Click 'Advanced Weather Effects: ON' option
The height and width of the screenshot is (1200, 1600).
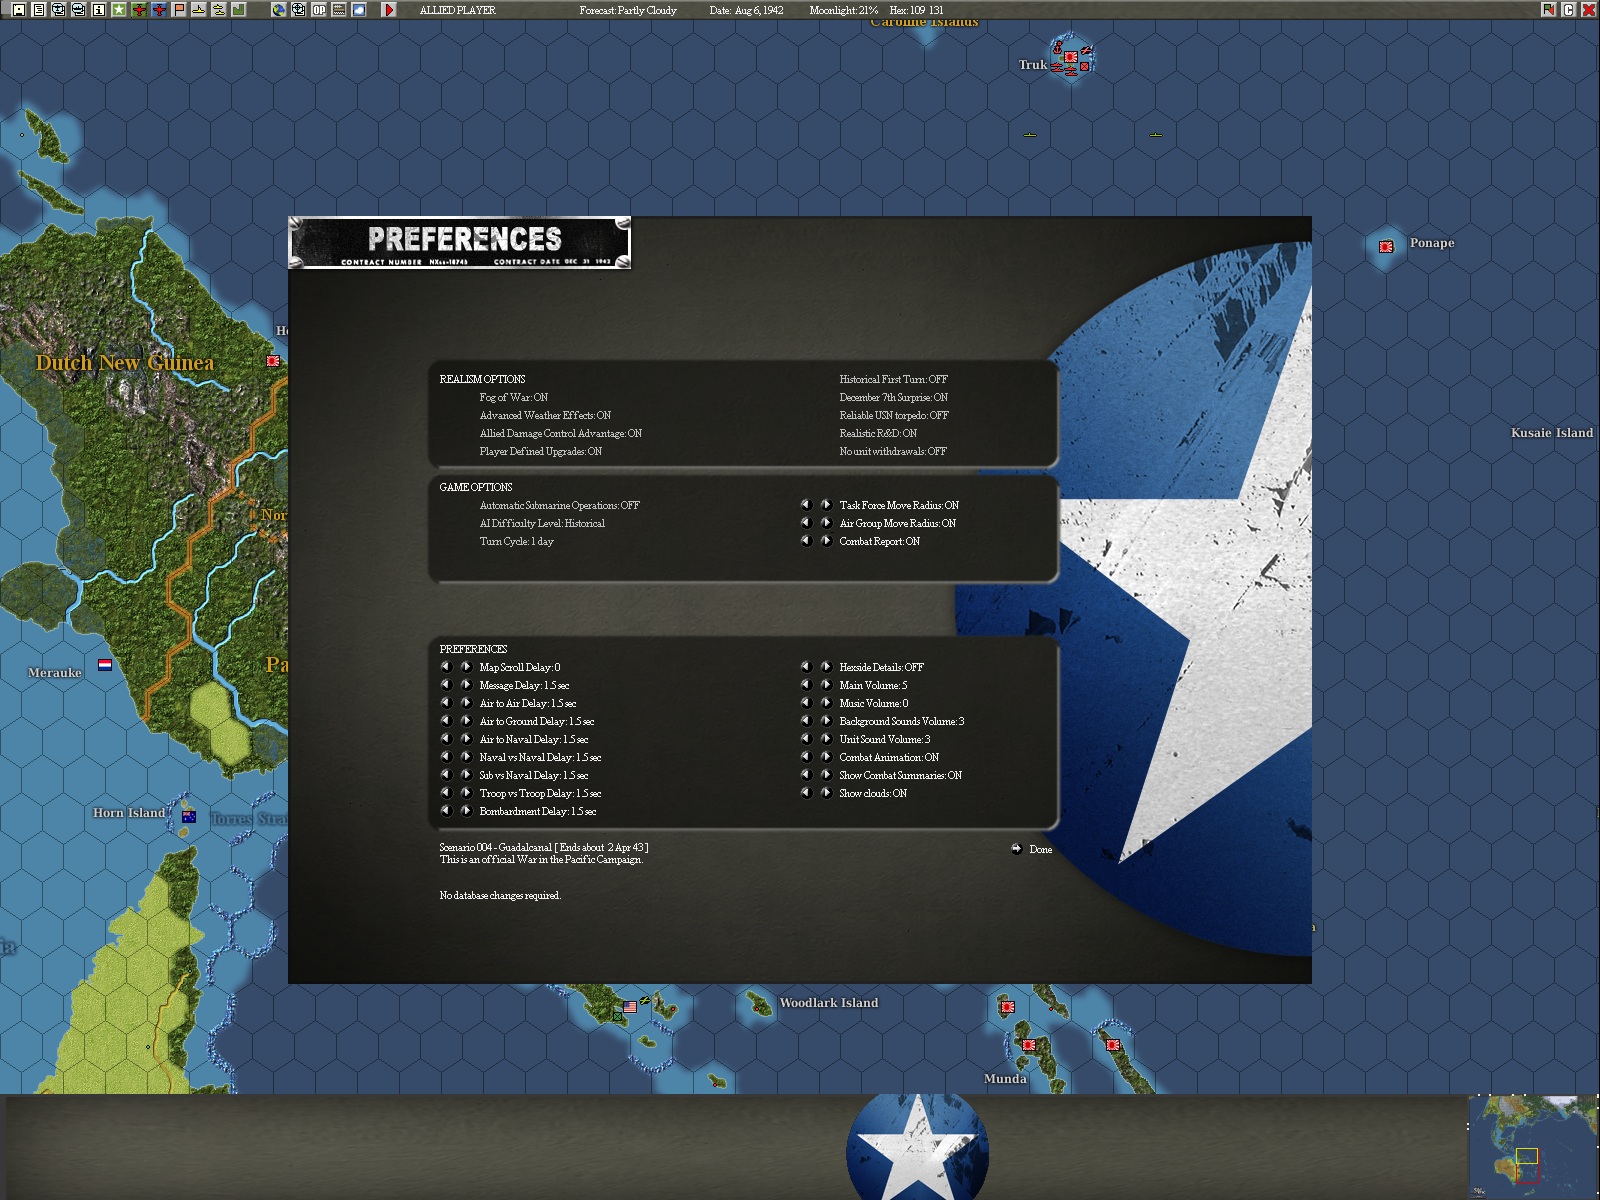pos(545,415)
